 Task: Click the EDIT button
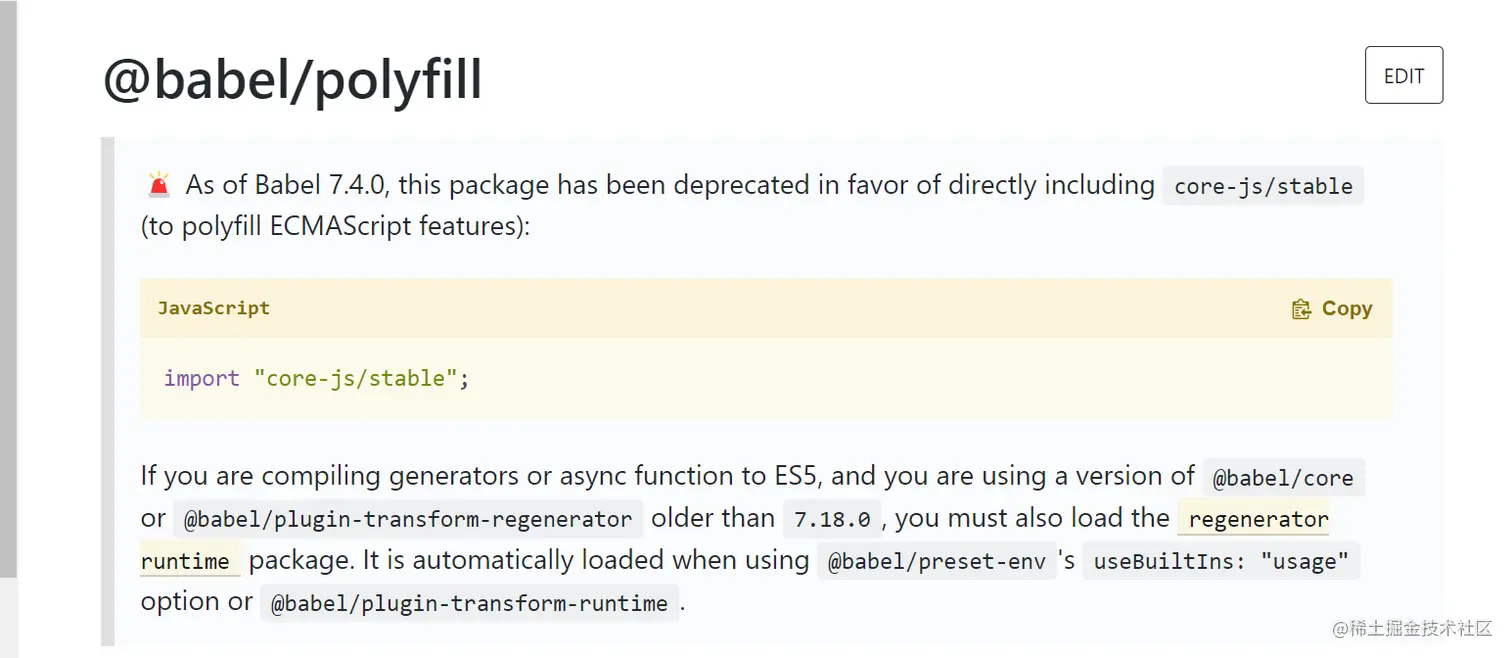point(1403,76)
